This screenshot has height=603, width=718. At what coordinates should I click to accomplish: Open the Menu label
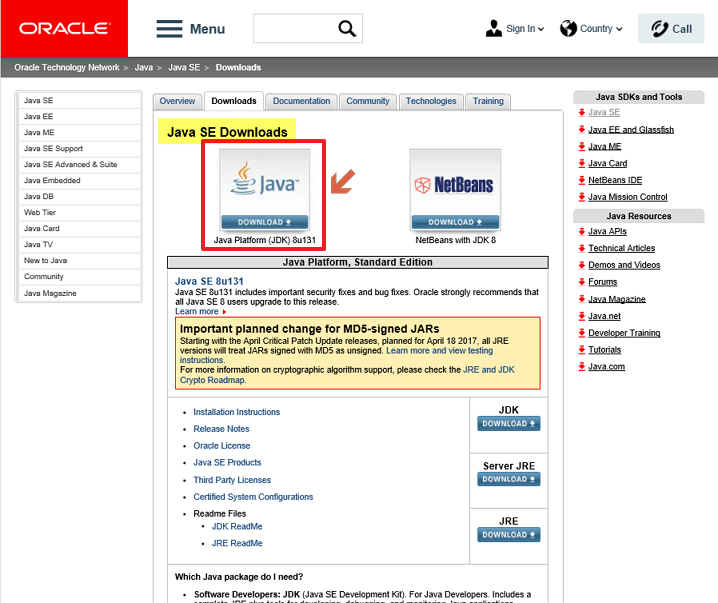[207, 29]
